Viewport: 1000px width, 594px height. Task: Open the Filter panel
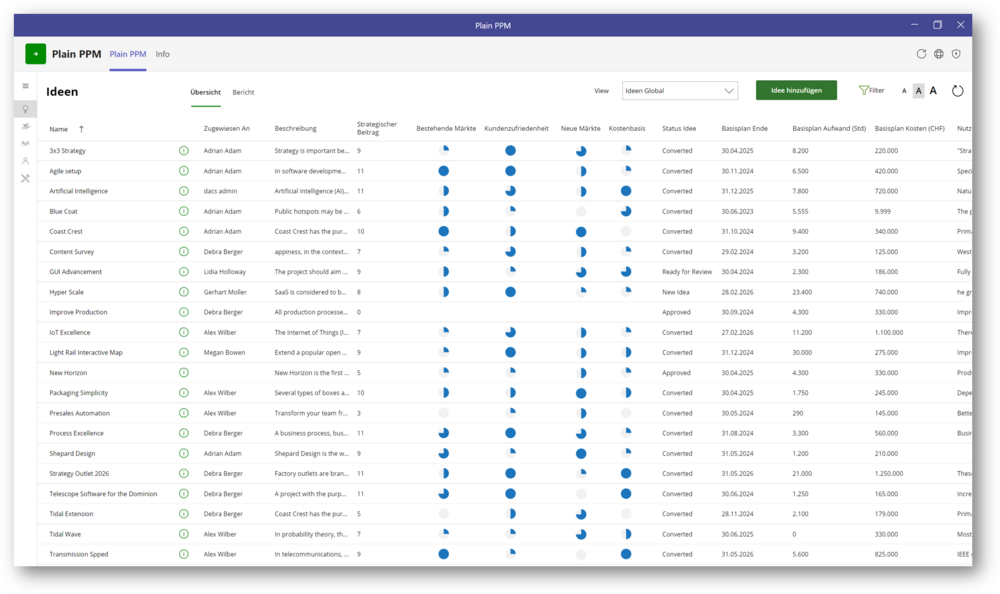click(x=871, y=91)
